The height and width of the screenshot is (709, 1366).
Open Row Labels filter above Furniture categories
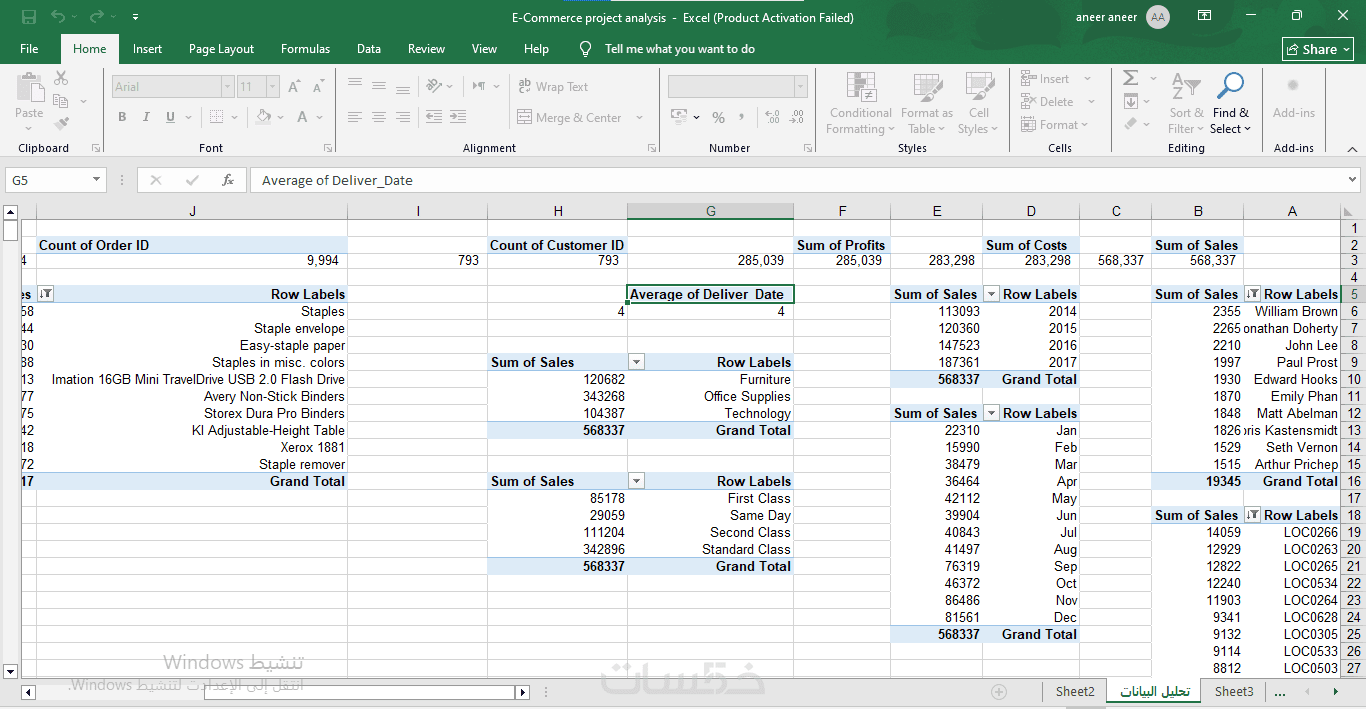636,362
